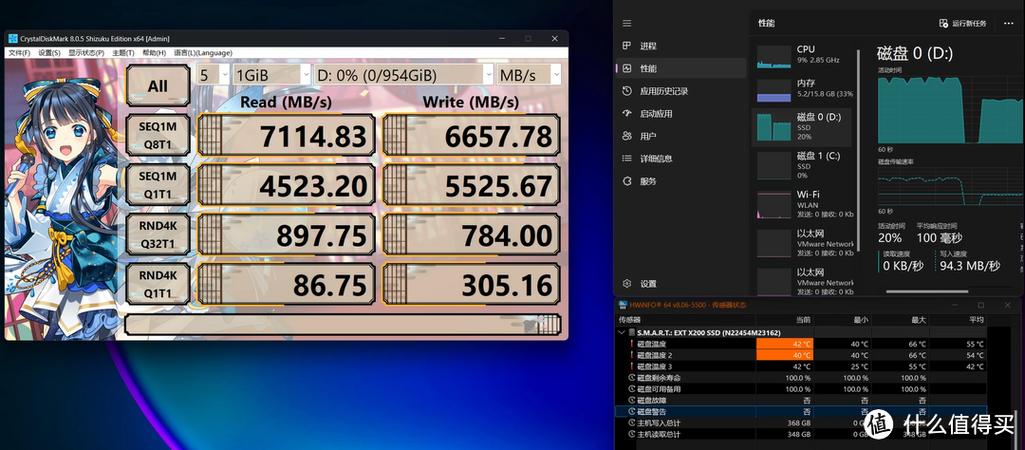
Task: Run the RND4K Q1T1 test
Action: [x=158, y=284]
